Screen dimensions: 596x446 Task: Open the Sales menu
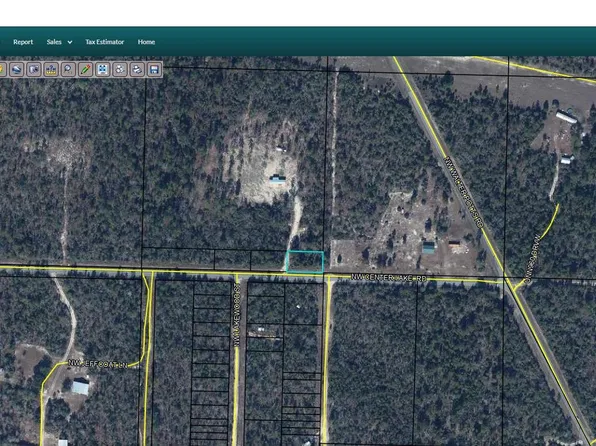coord(54,42)
